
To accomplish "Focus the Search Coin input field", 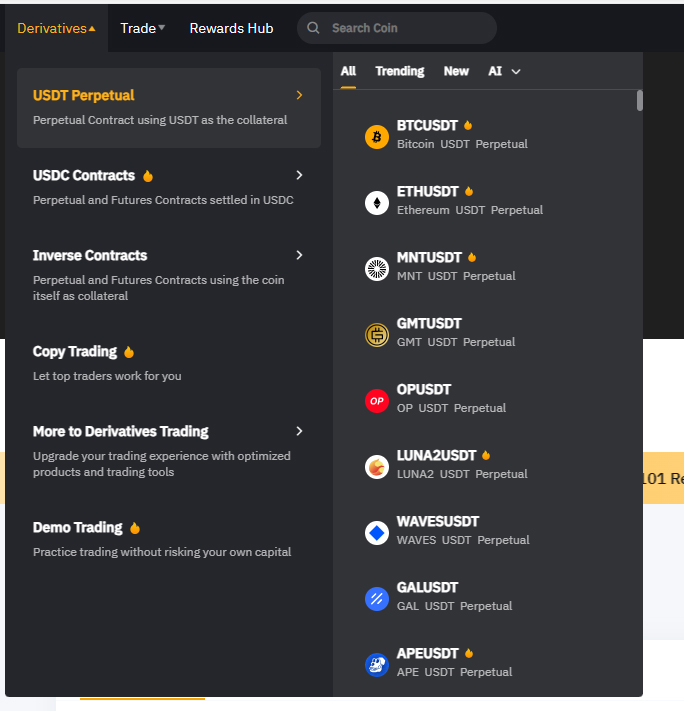I will click(397, 28).
